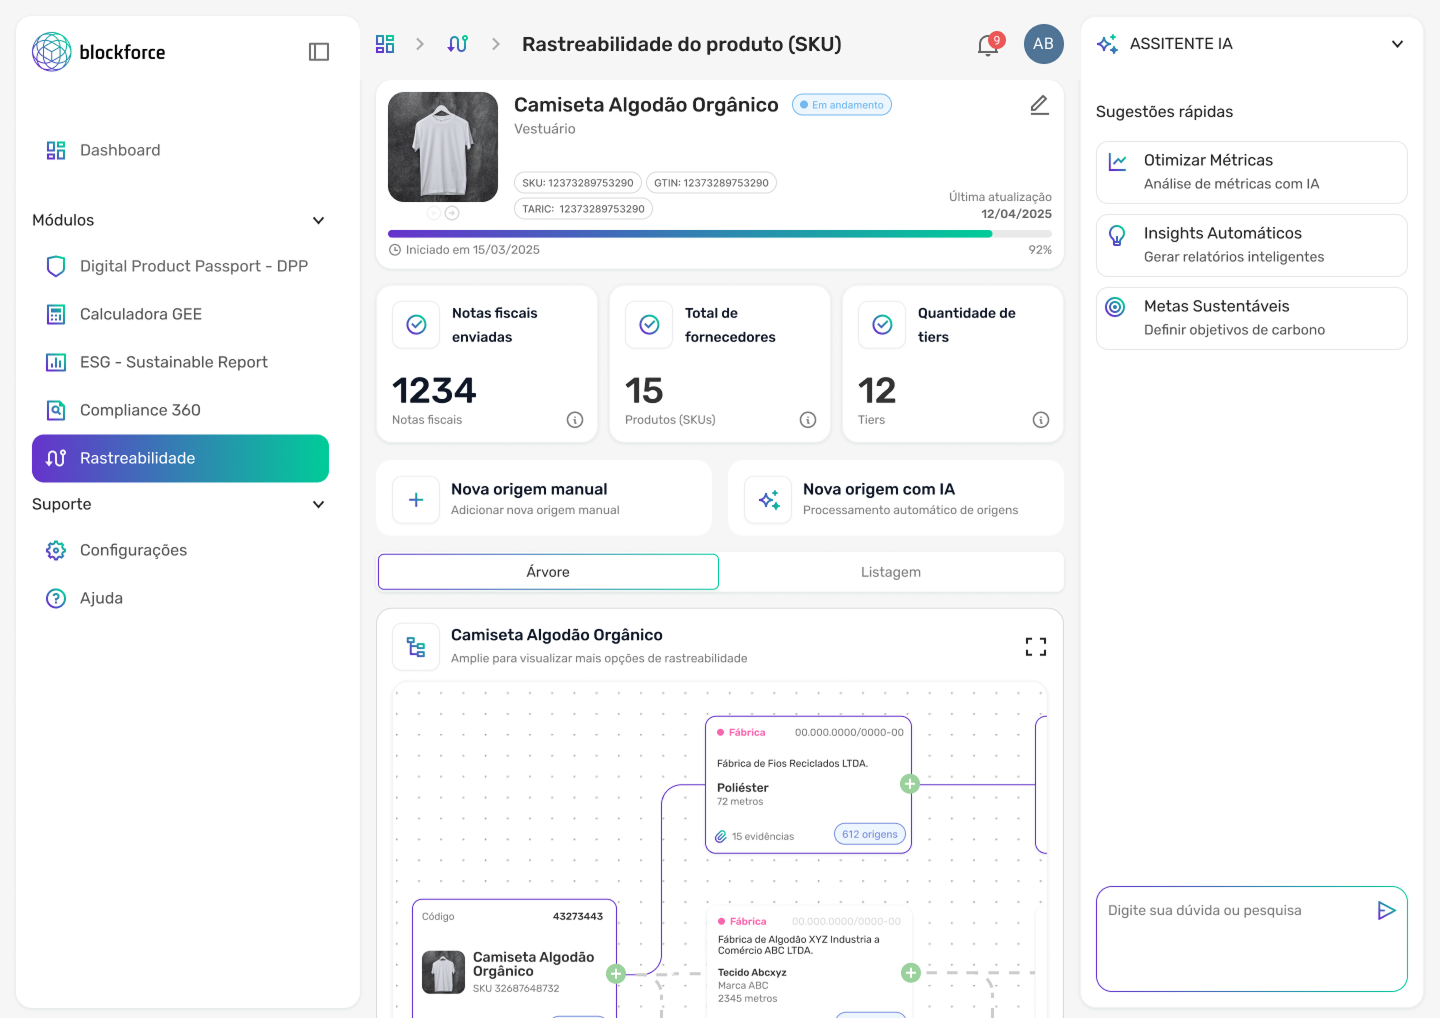The width and height of the screenshot is (1440, 1018).
Task: Switch to the Árvore tab
Action: click(x=548, y=572)
